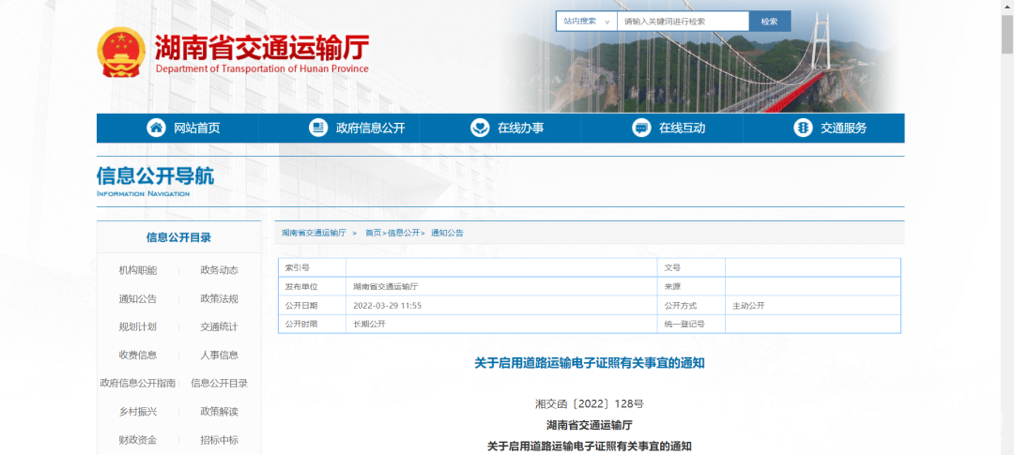This screenshot has height=455, width=1014.
Task: Open the 在线办事 nav item
Action: coord(521,128)
